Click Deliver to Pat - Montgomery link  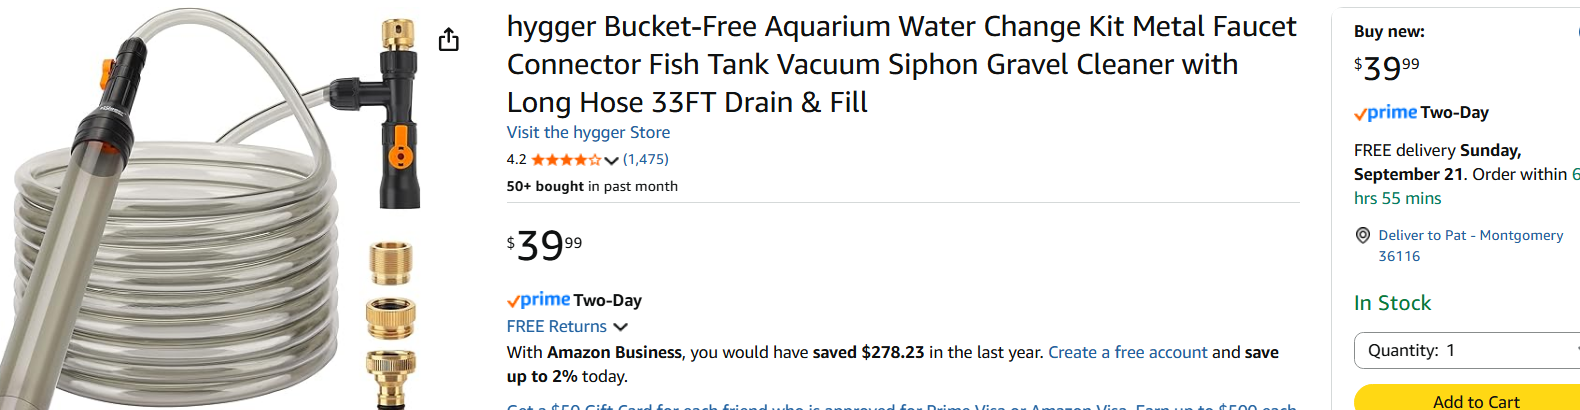click(x=1470, y=245)
